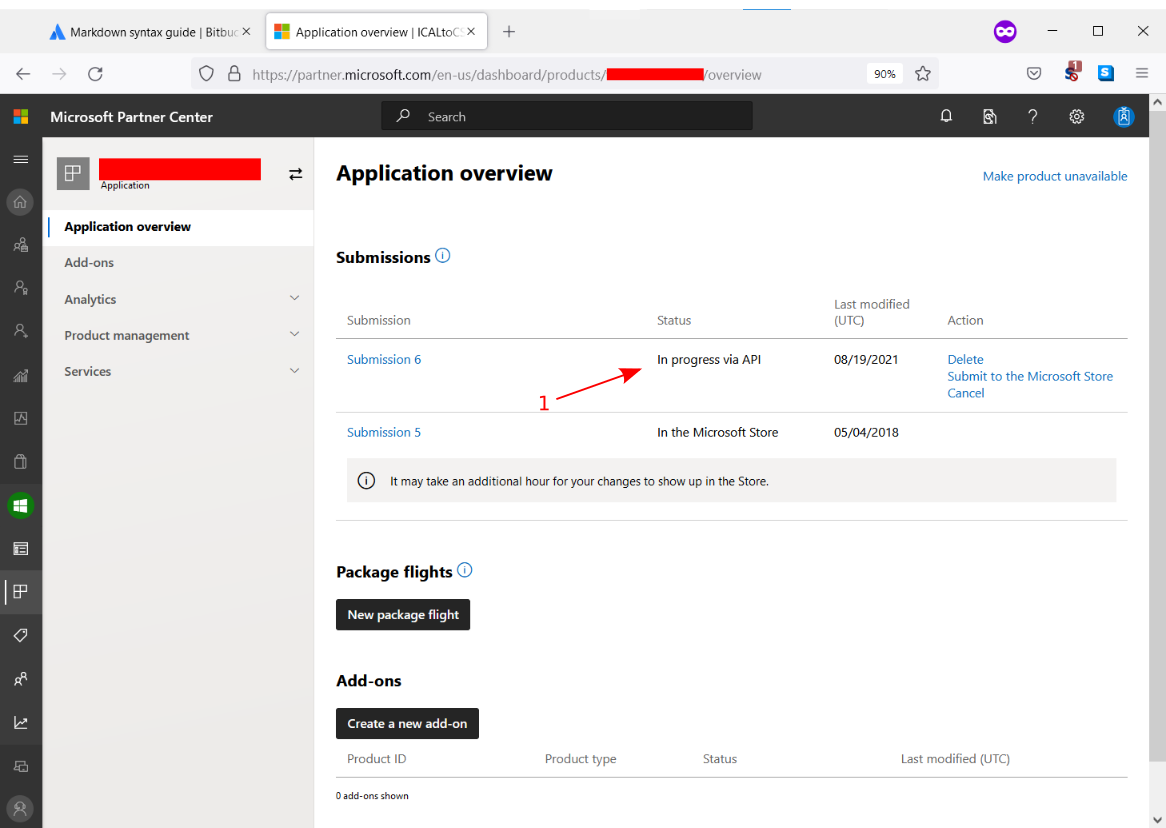This screenshot has width=1166, height=828.
Task: Open the Submission 6 link
Action: (384, 359)
